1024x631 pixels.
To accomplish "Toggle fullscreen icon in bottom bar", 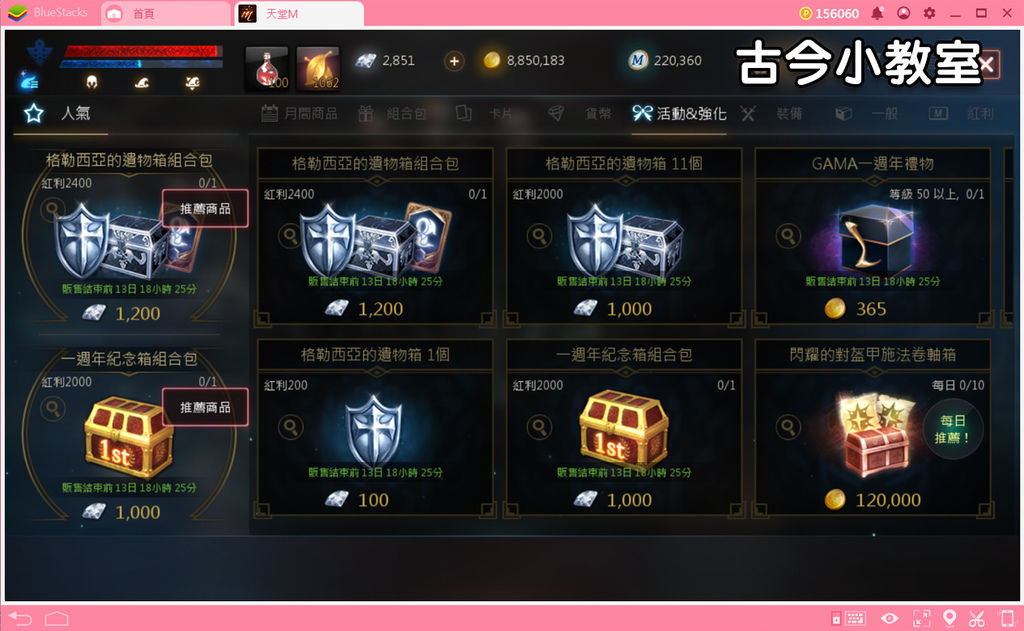I will coord(921,618).
